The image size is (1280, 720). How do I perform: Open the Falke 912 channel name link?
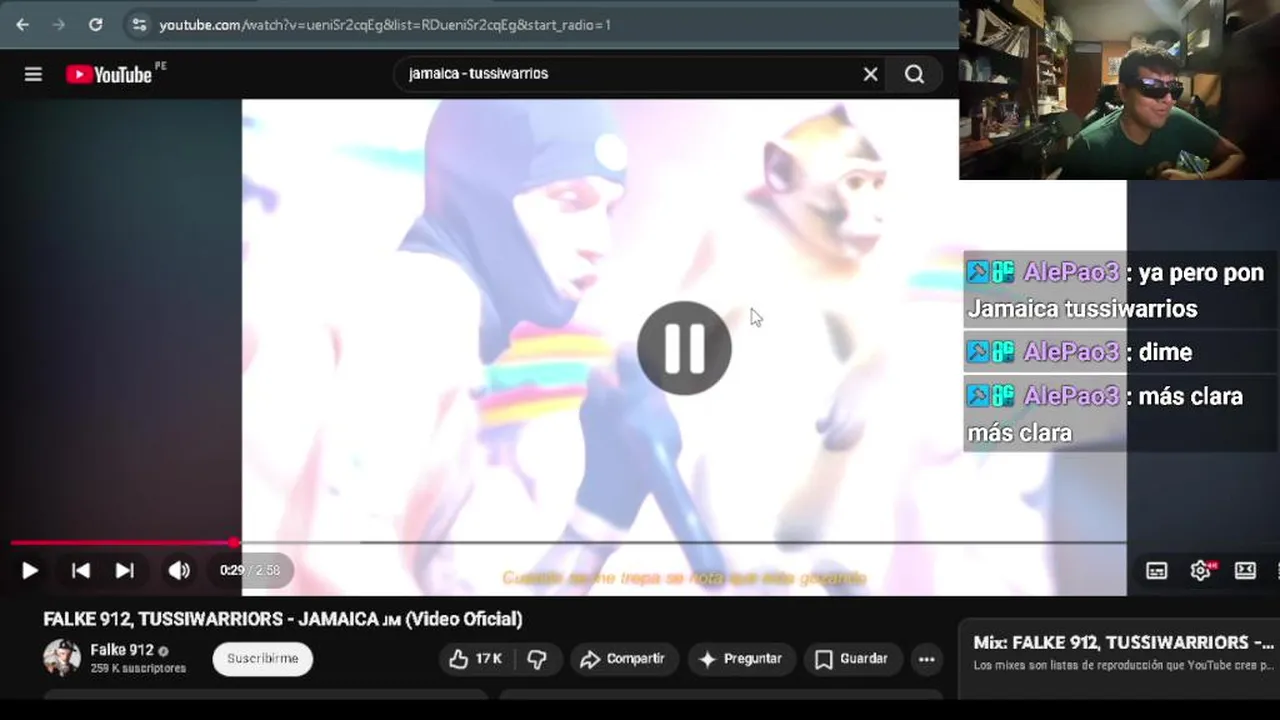[122, 650]
